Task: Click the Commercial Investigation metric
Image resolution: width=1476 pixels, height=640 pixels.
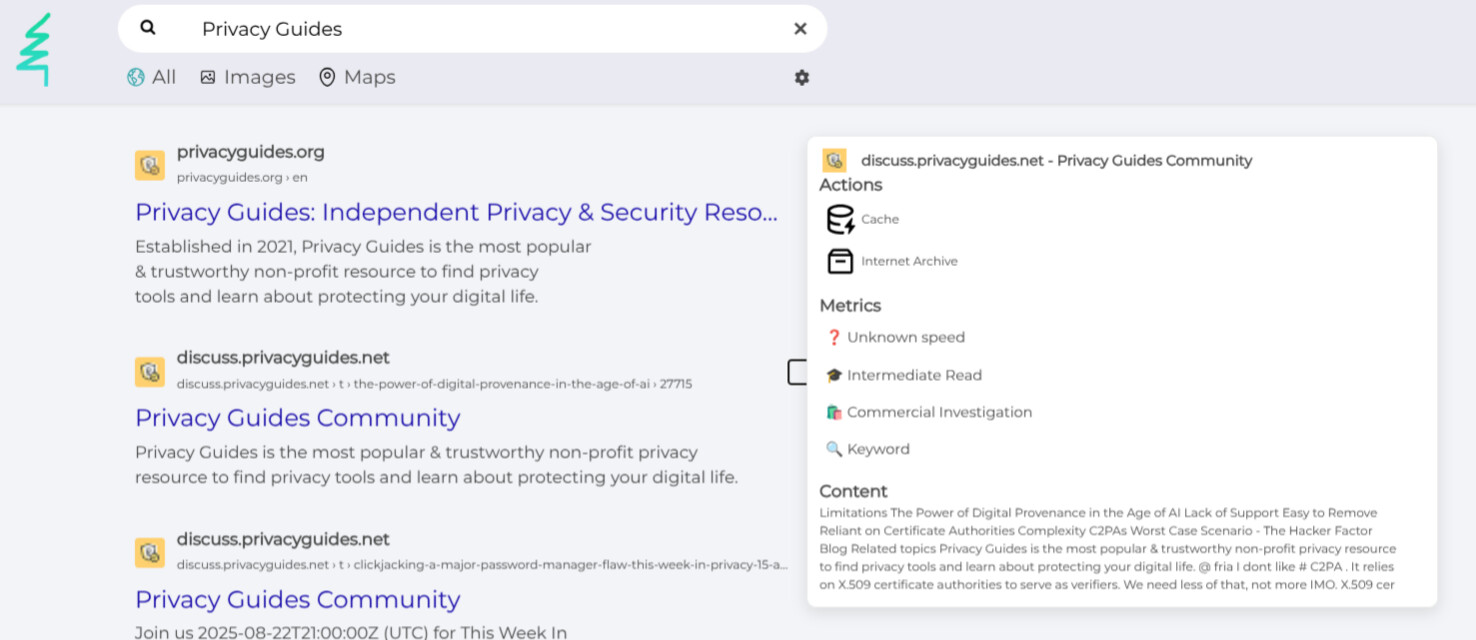Action: pyautogui.click(x=929, y=412)
